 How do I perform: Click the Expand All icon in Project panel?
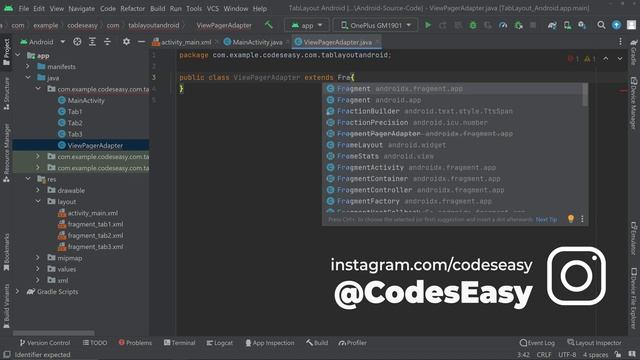(x=92, y=42)
